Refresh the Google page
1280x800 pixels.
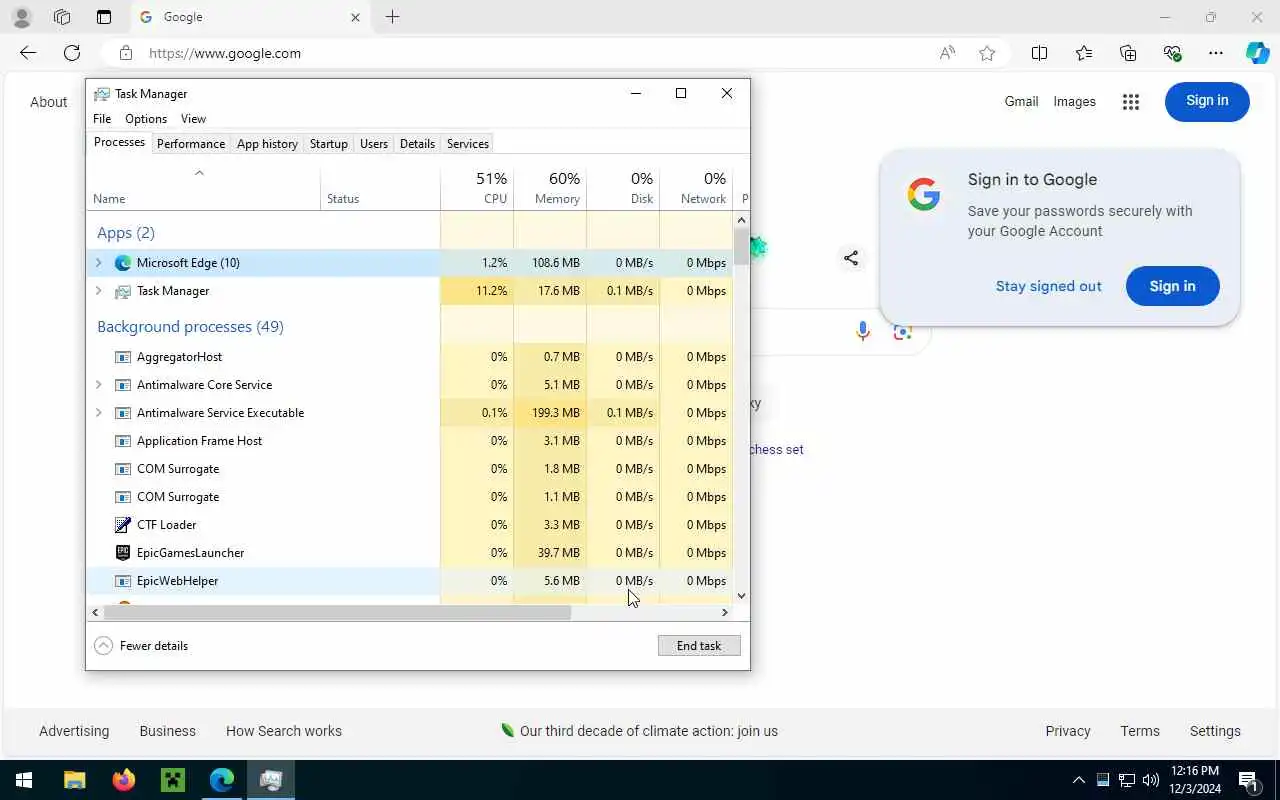coord(72,53)
